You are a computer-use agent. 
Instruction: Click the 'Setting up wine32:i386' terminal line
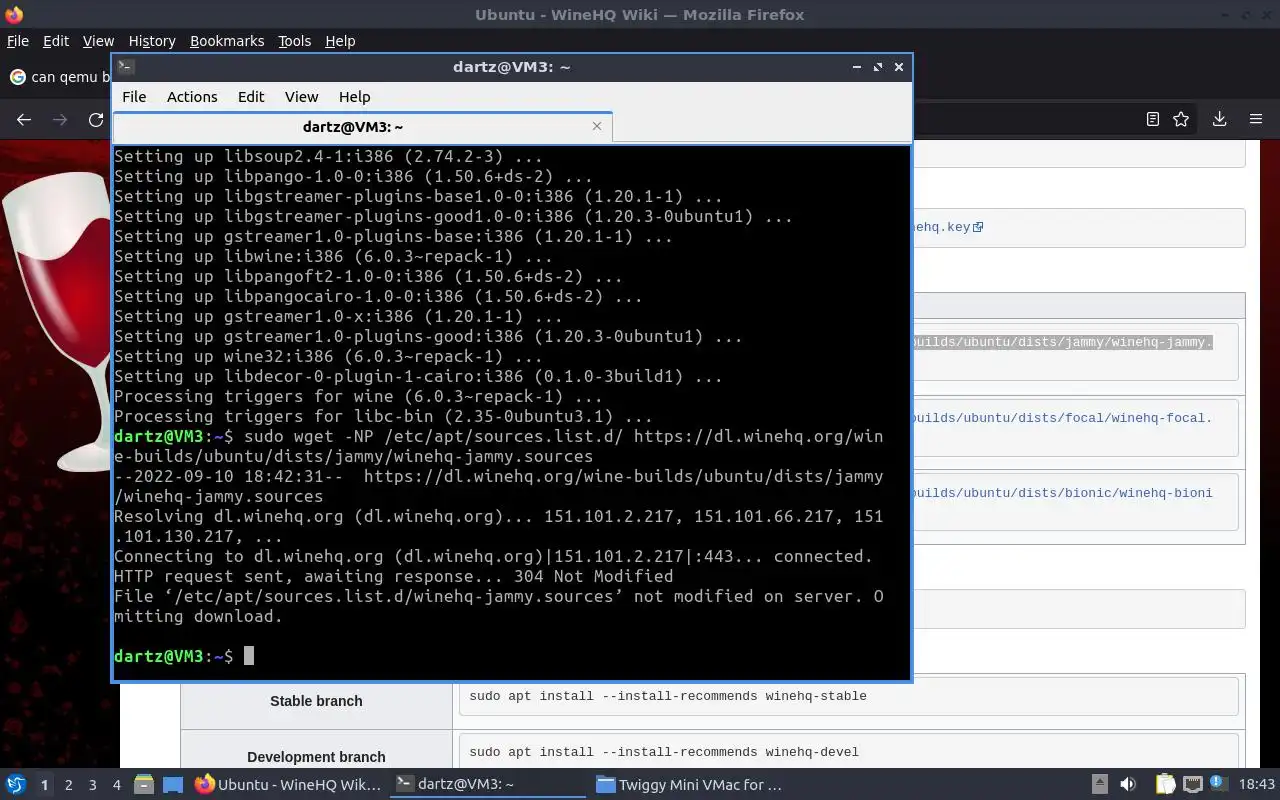point(328,356)
